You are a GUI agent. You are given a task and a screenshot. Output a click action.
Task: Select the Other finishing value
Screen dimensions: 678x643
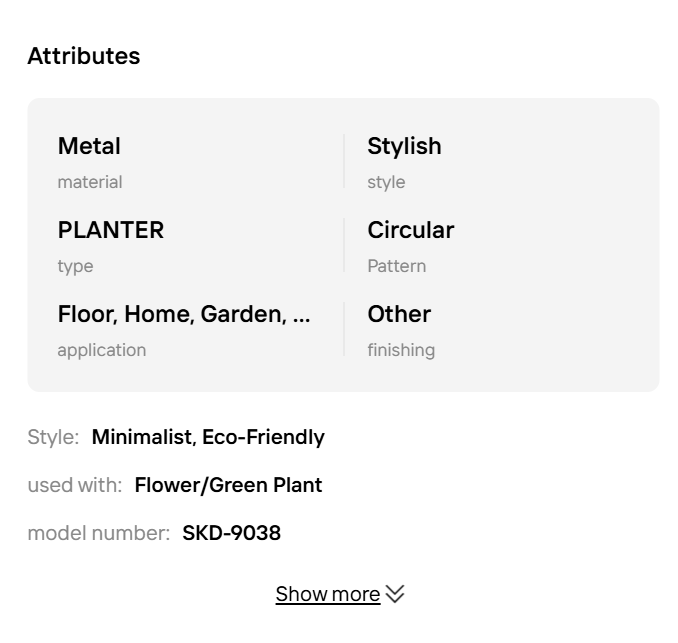pos(399,314)
